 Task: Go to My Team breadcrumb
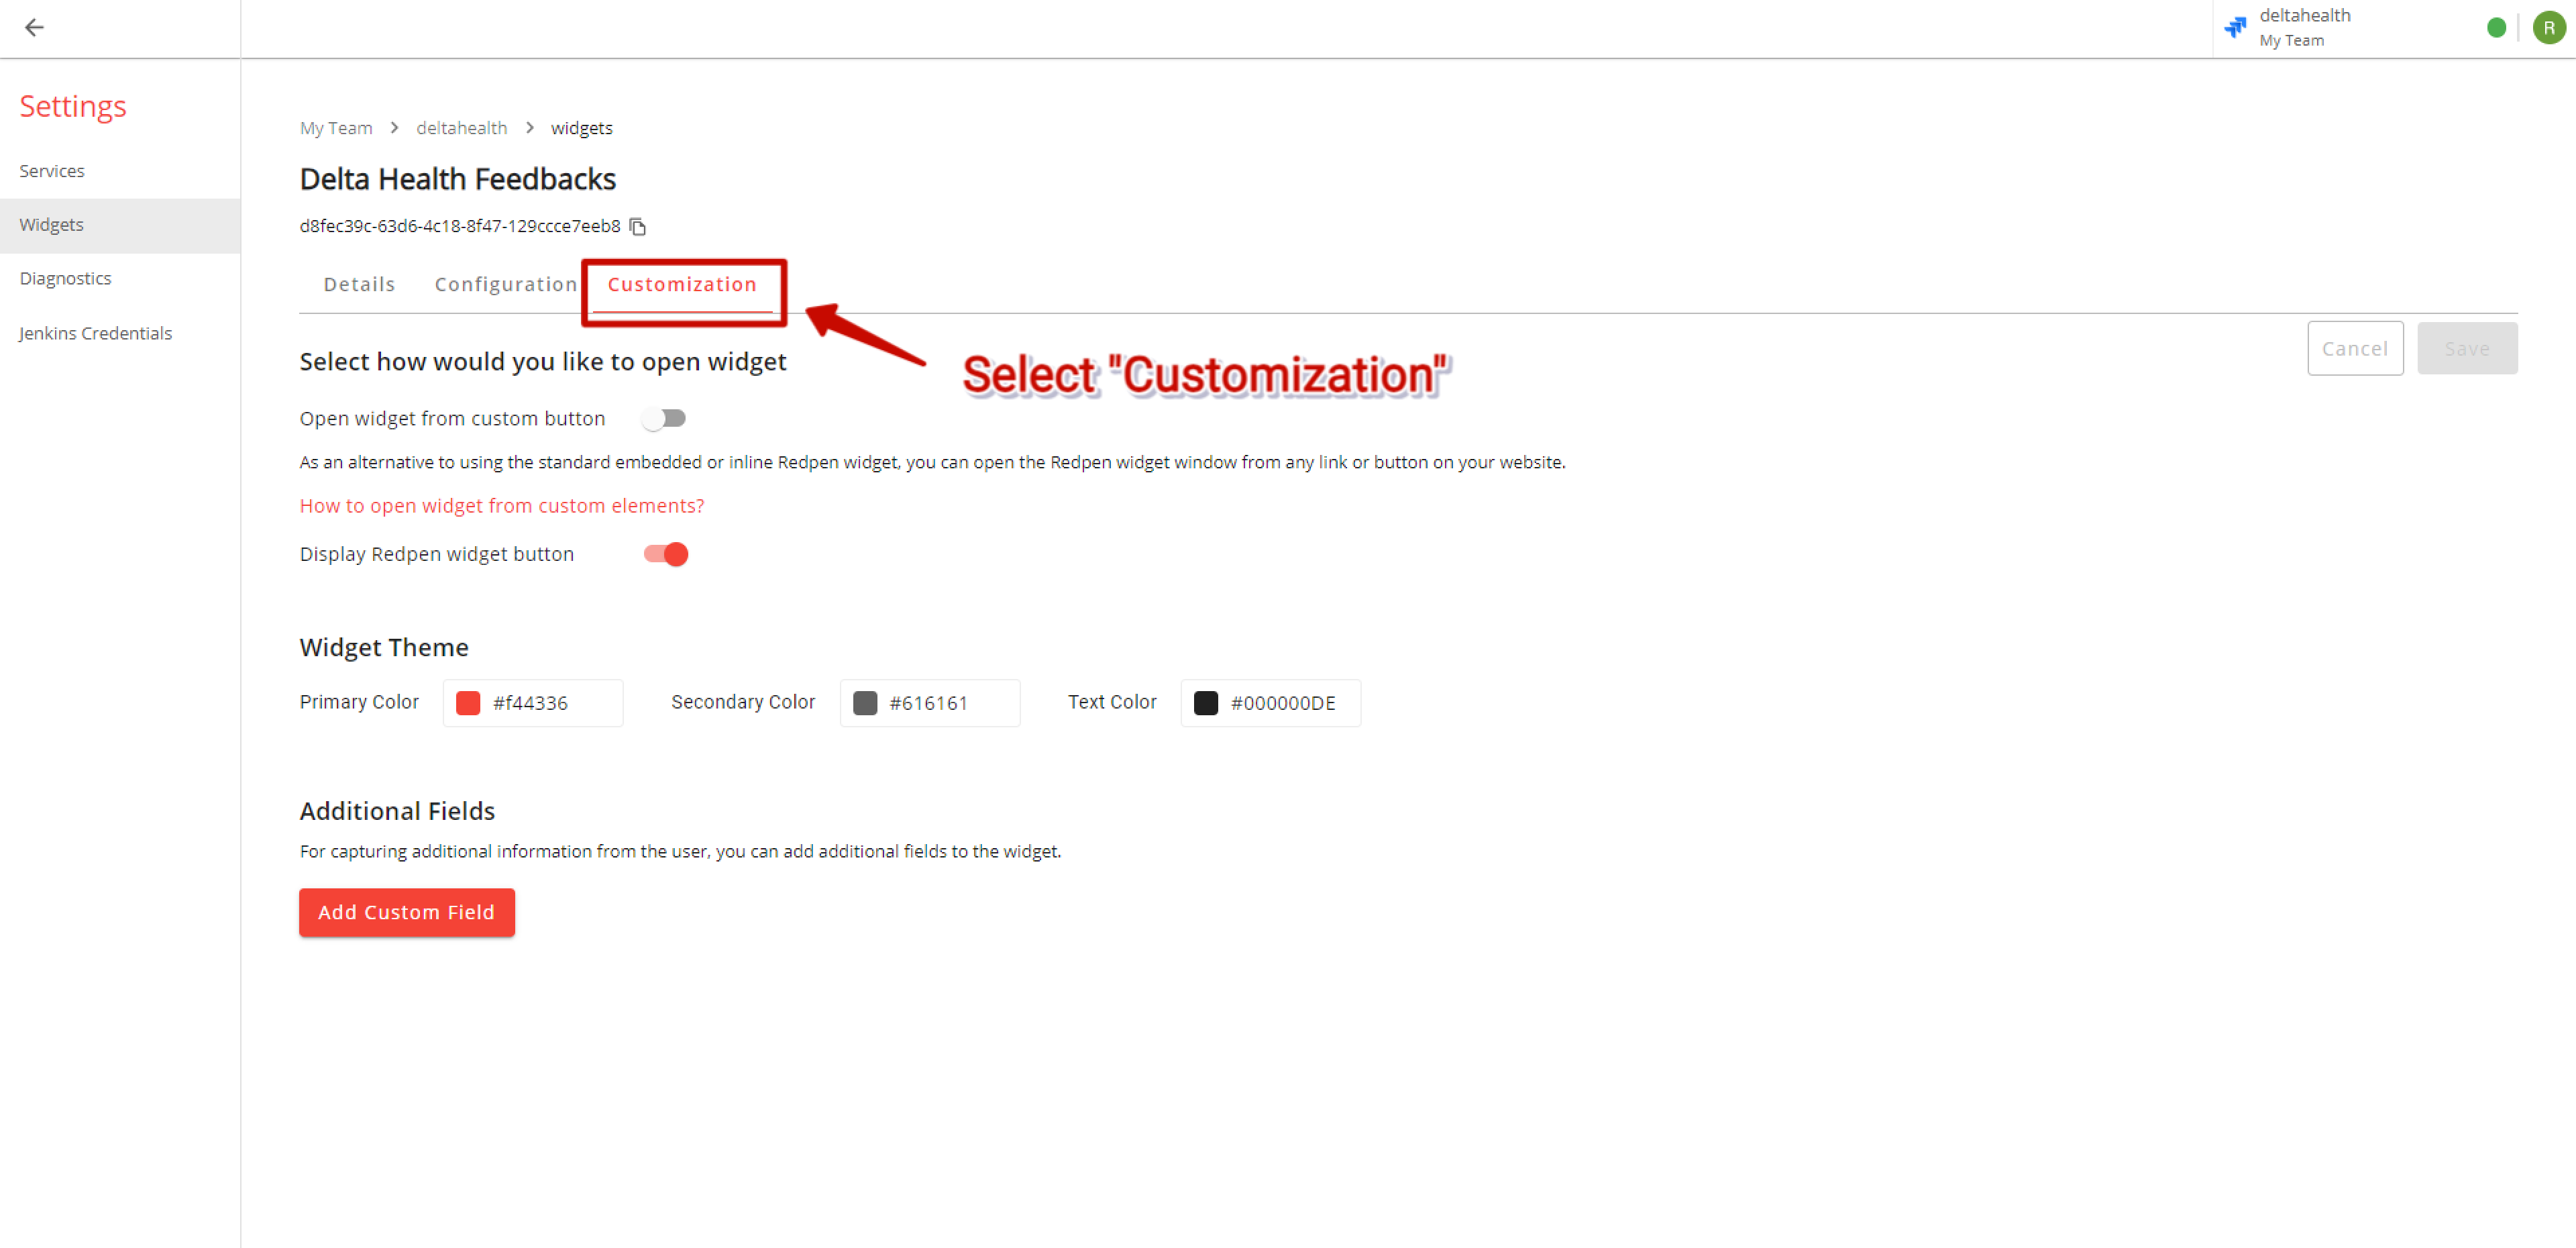336,128
